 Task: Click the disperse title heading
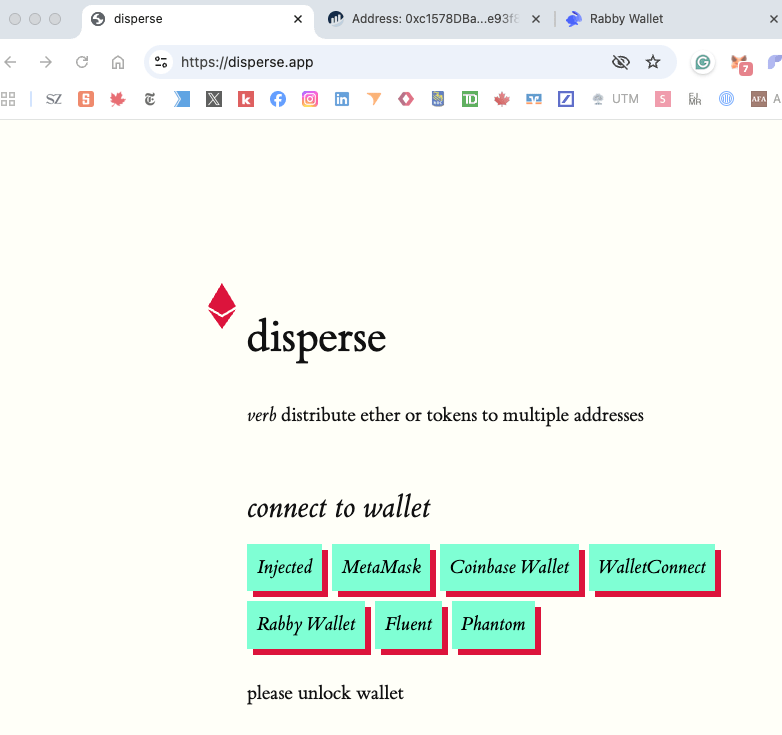316,339
